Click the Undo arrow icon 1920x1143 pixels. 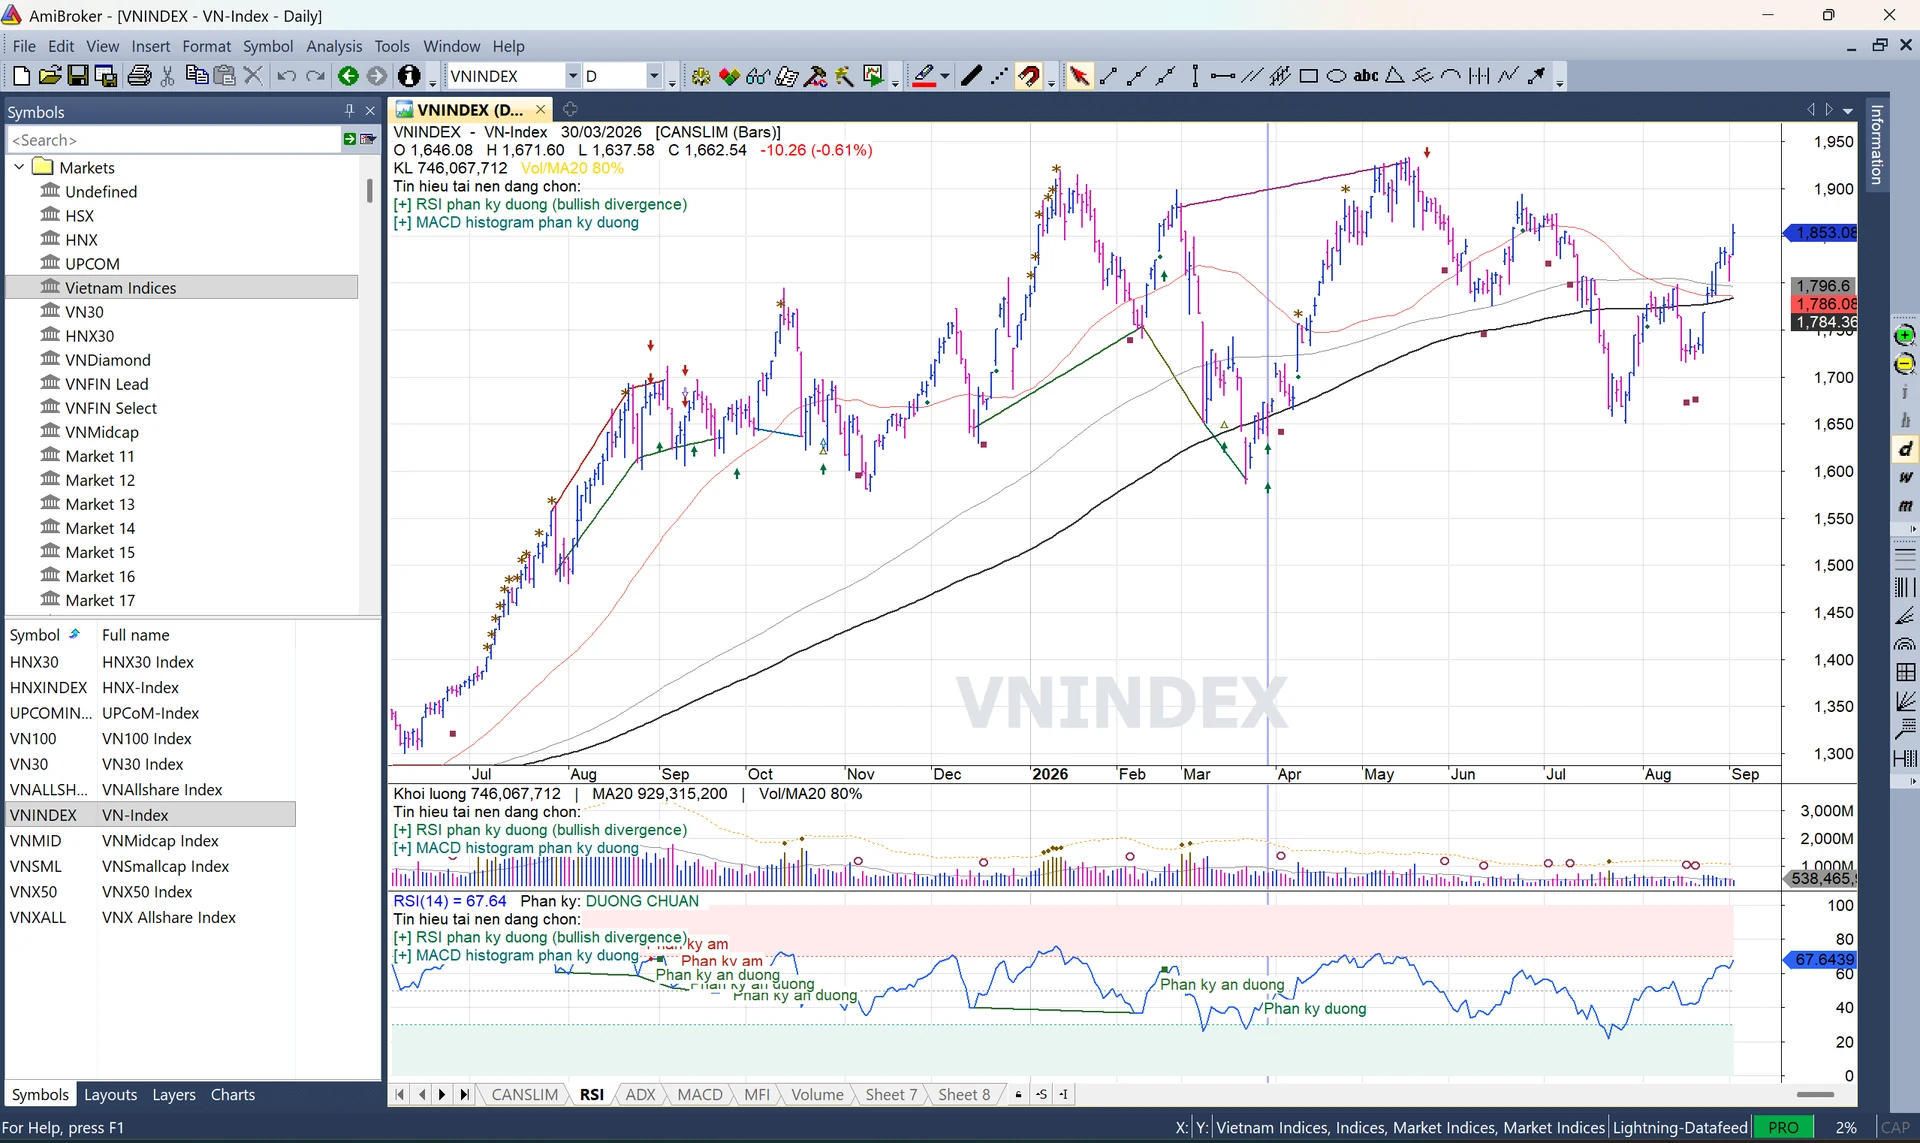click(286, 76)
